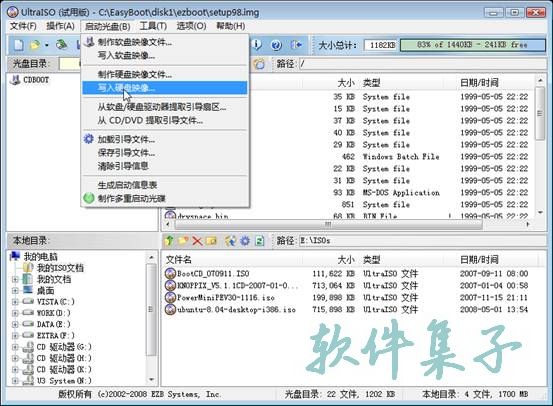Click the add-files icon in local toolbar
The image size is (553, 406).
pyautogui.click(x=231, y=241)
